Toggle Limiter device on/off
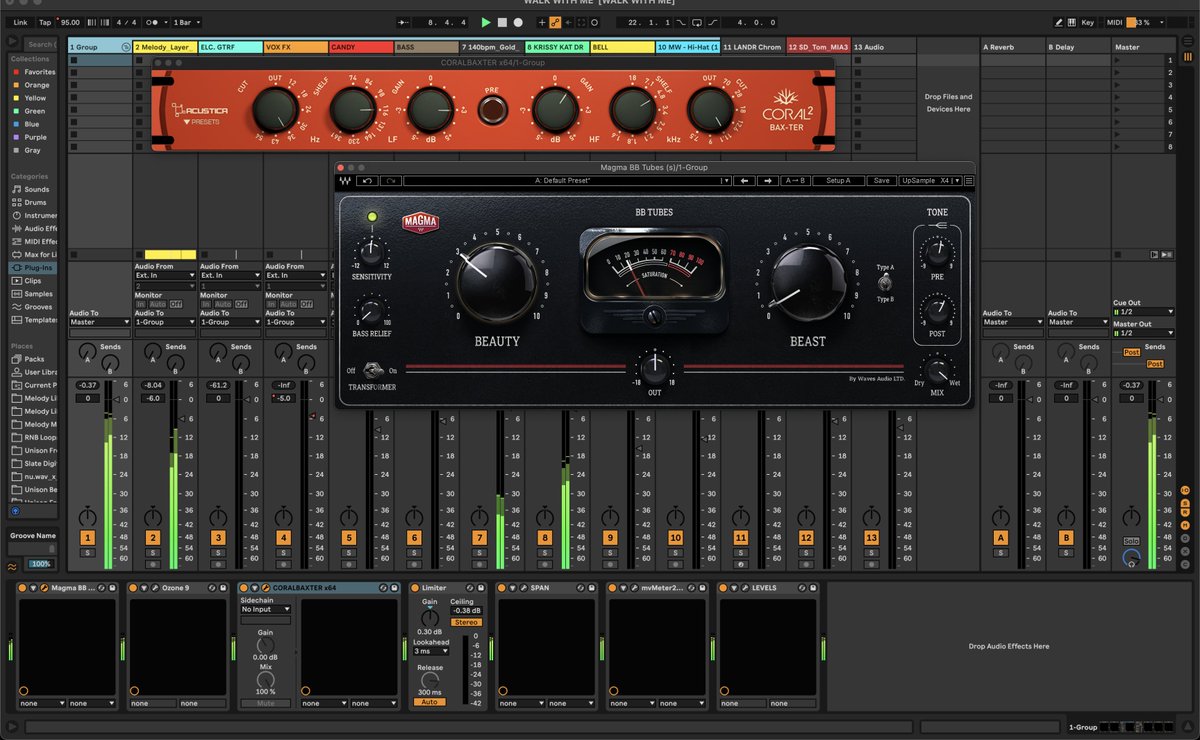This screenshot has height=740, width=1200. click(x=415, y=588)
